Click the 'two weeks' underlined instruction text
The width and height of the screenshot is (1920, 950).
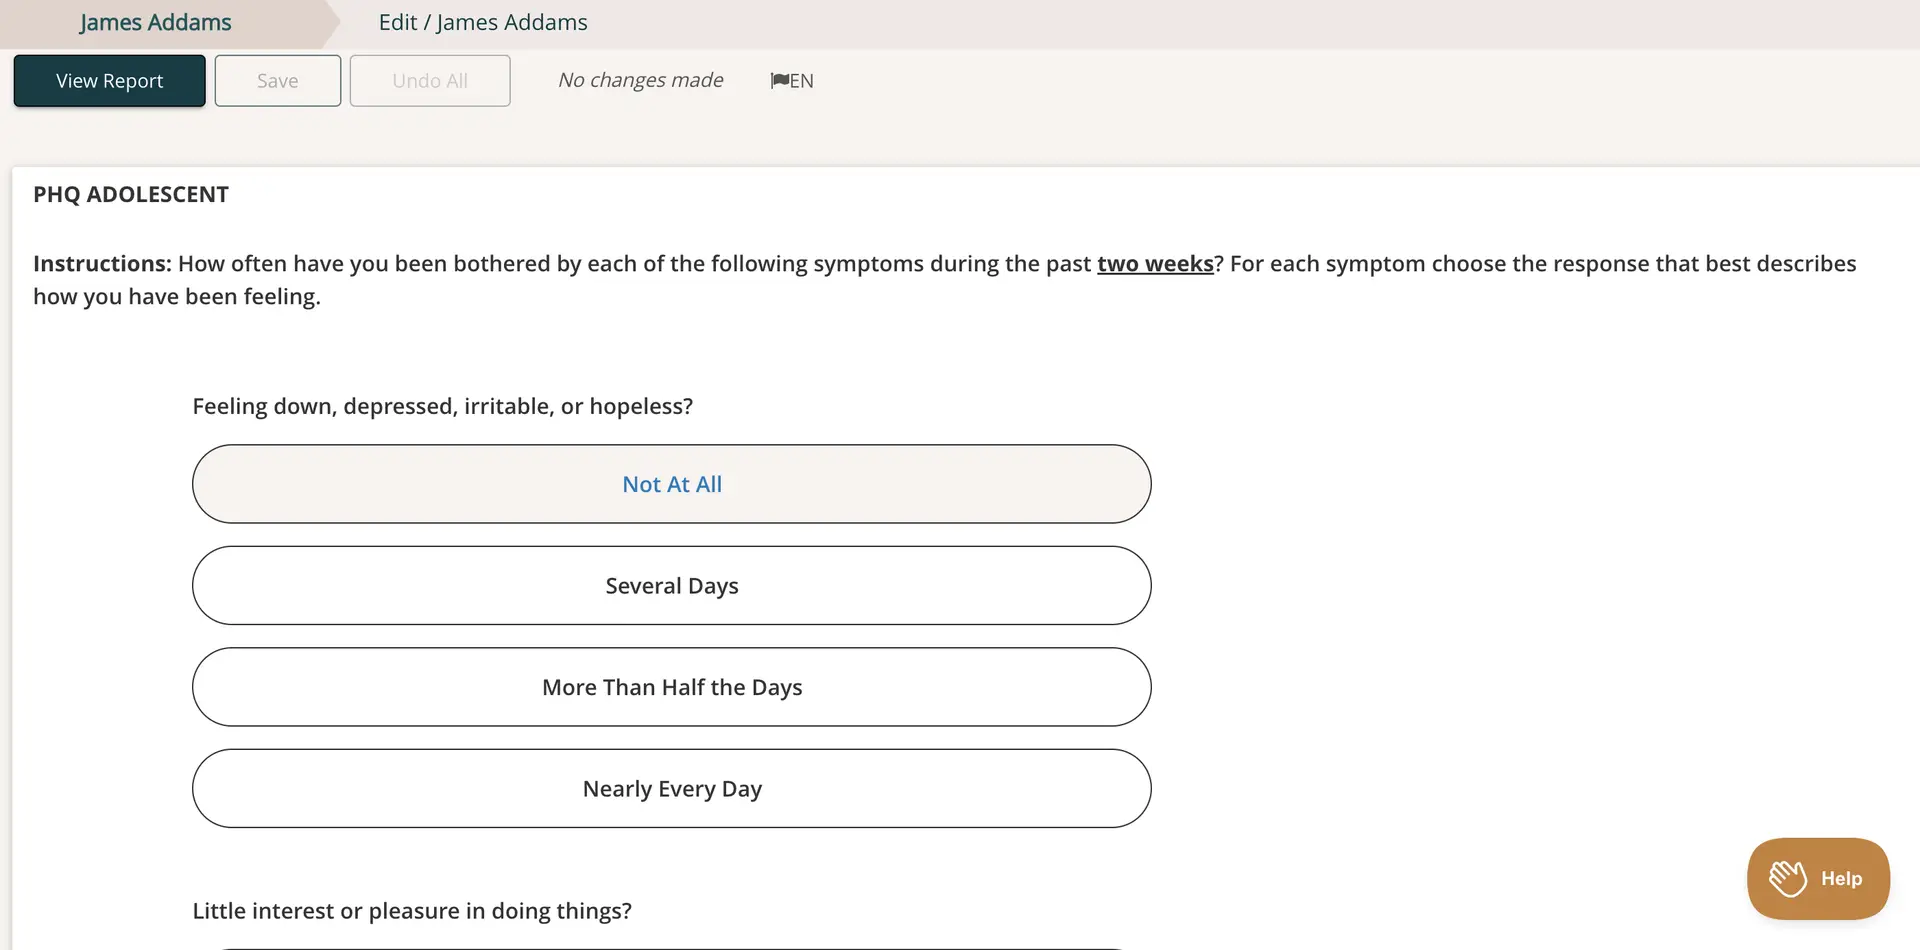click(x=1155, y=263)
